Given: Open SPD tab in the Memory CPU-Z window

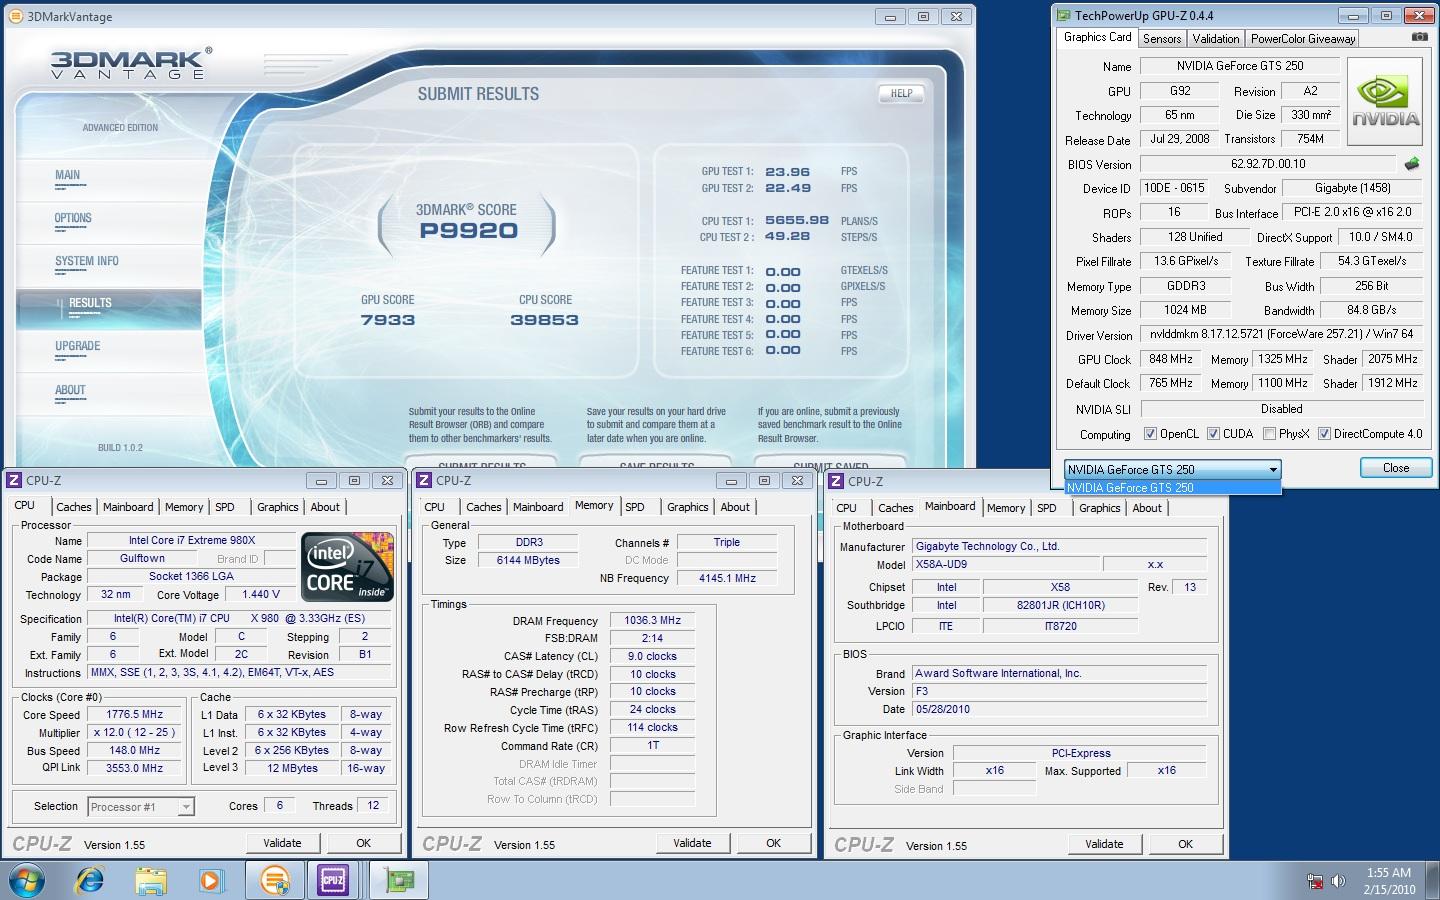Looking at the screenshot, I should (x=635, y=507).
